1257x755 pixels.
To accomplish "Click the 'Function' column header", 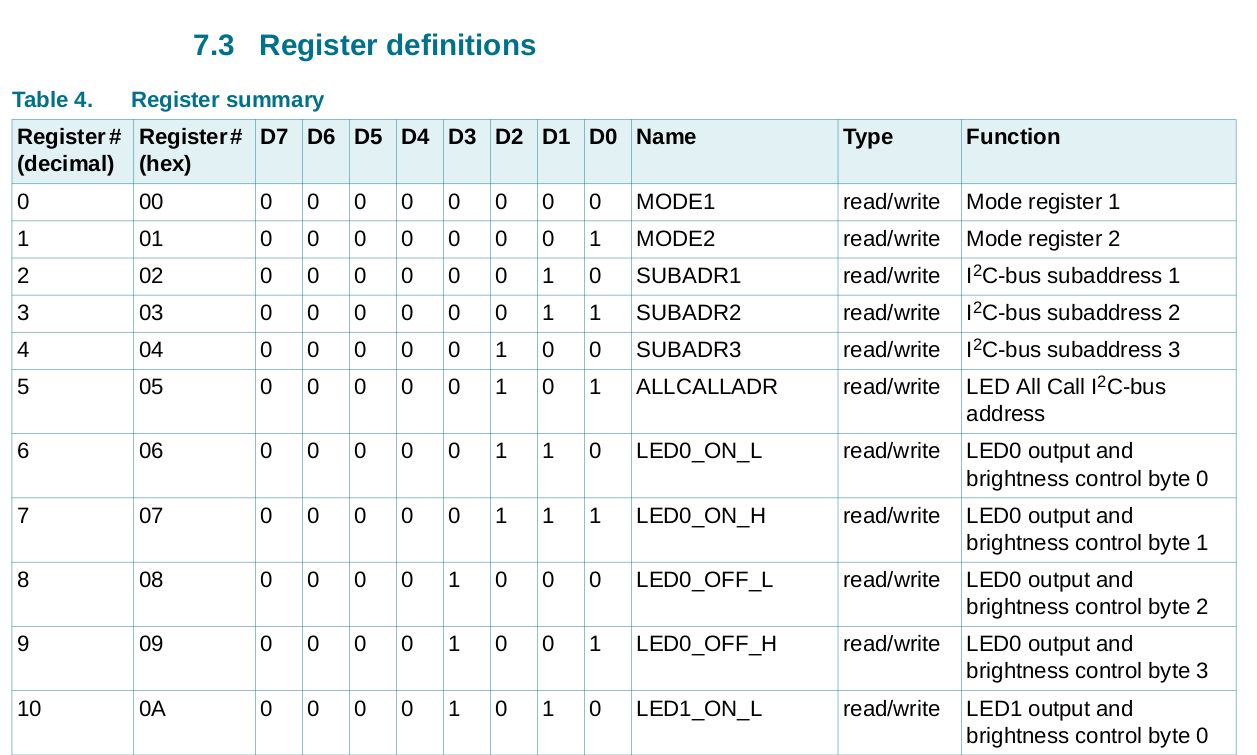I will coord(1013,138).
